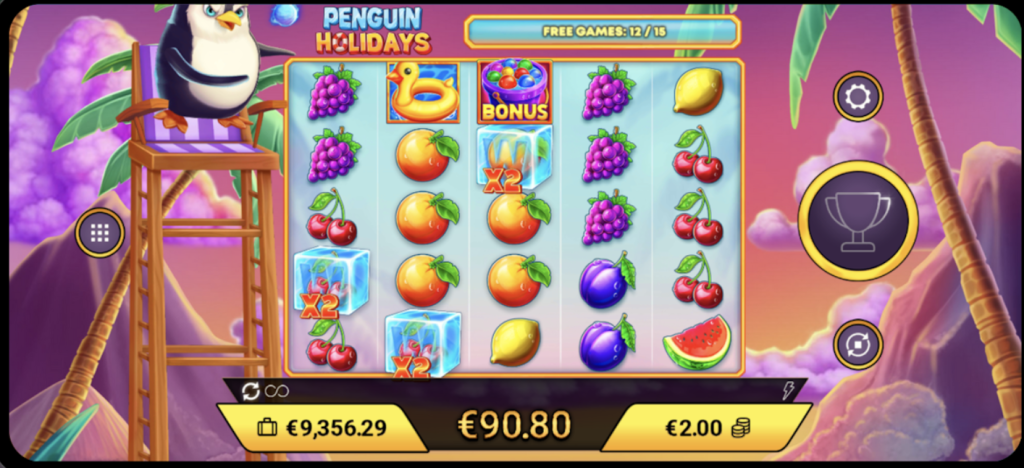This screenshot has height=468, width=1024.
Task: Click the frozen X2 cube in first column
Action: tap(330, 283)
